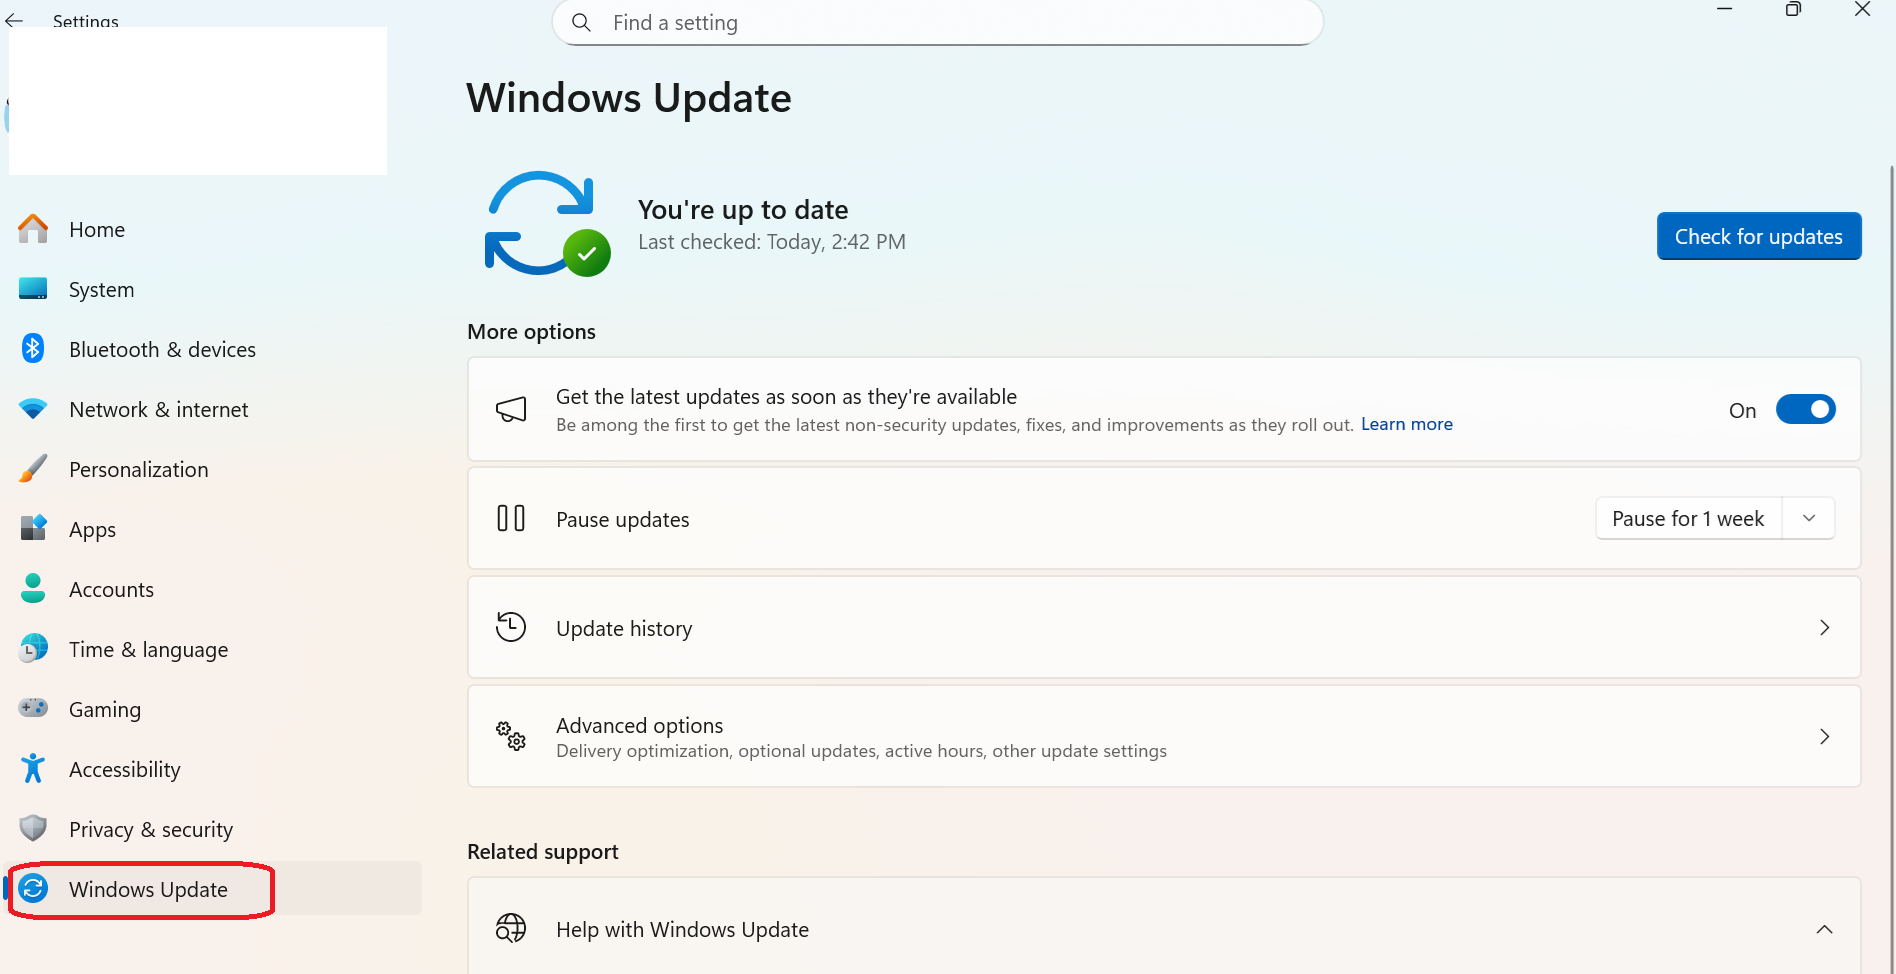This screenshot has height=974, width=1896.
Task: Click the Find a setting search box
Action: (x=938, y=22)
